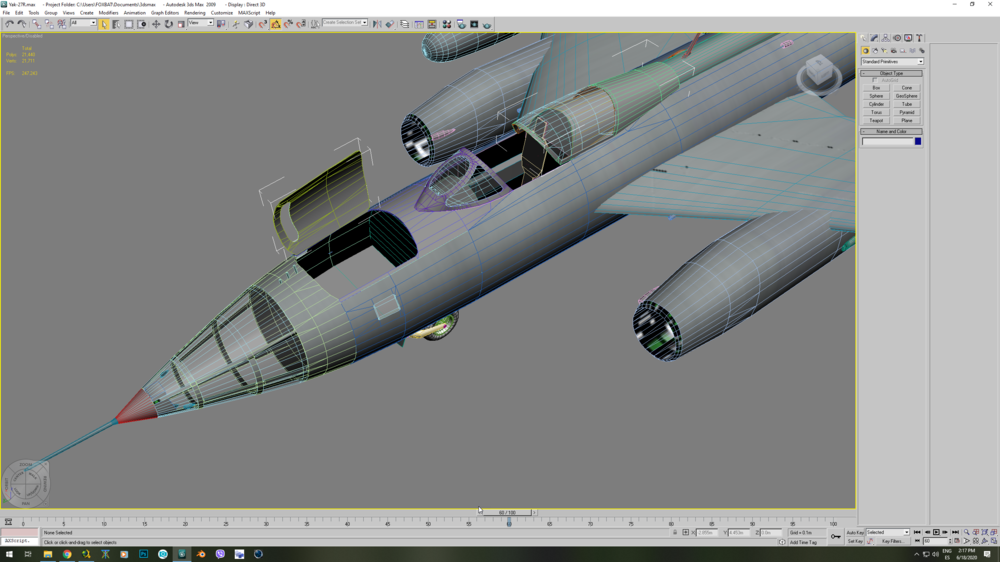Click the GeoSphere button

click(906, 96)
